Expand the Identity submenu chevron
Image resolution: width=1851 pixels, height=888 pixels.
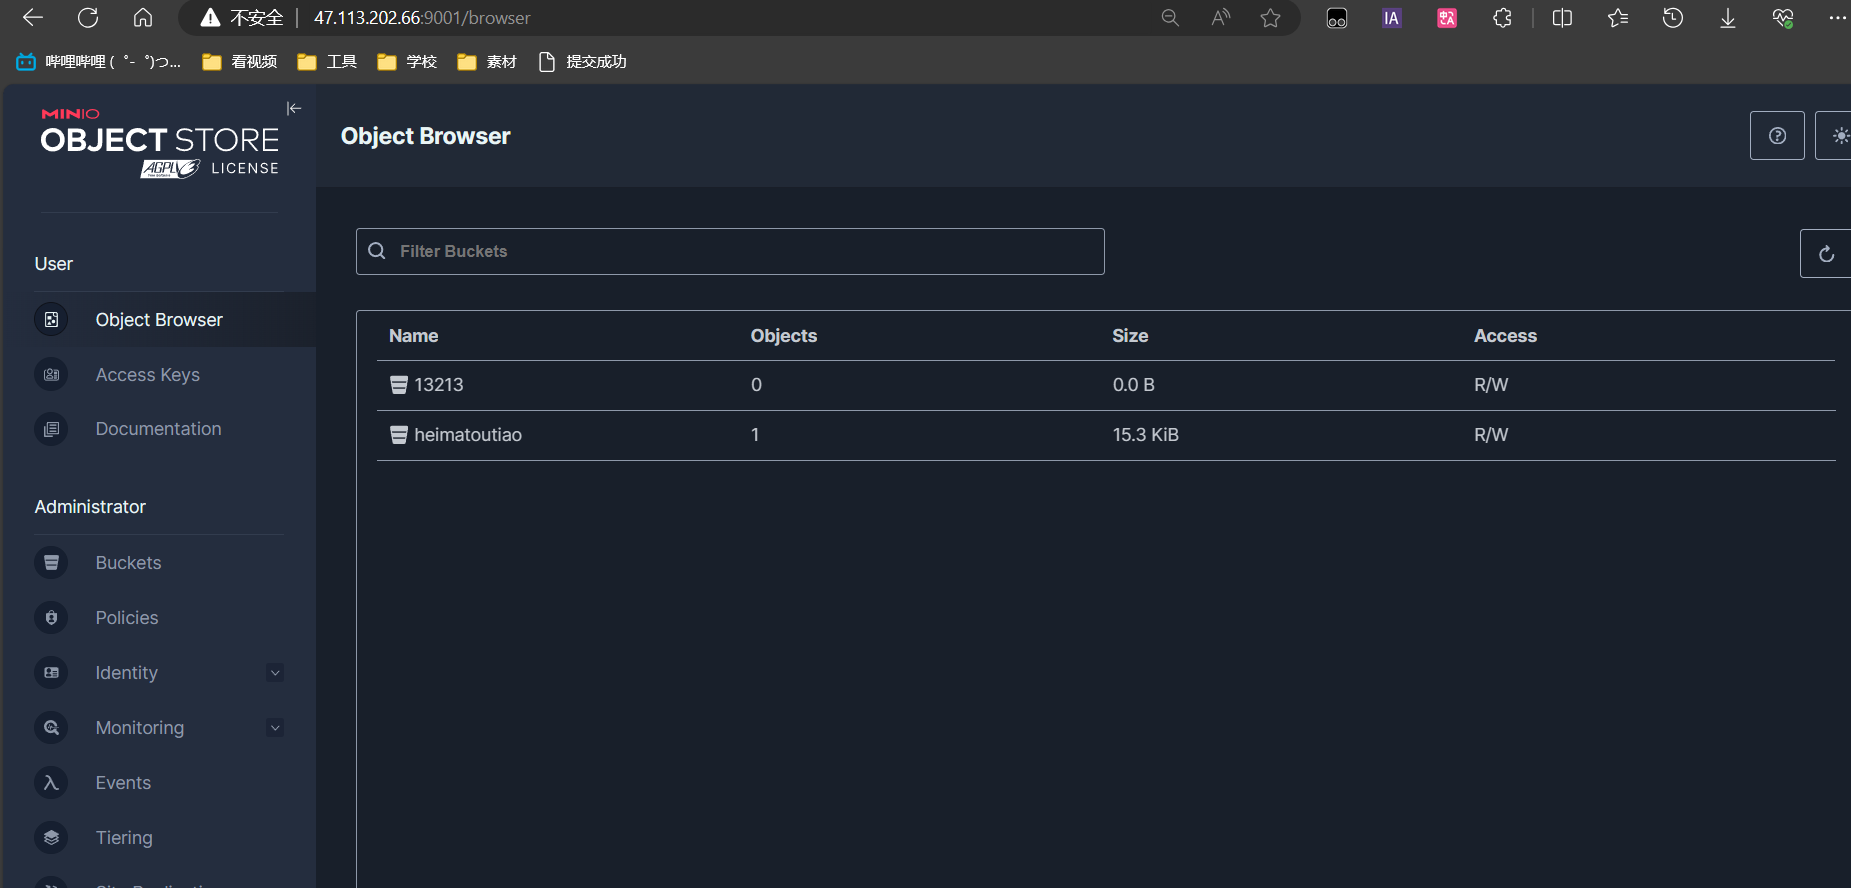click(275, 673)
